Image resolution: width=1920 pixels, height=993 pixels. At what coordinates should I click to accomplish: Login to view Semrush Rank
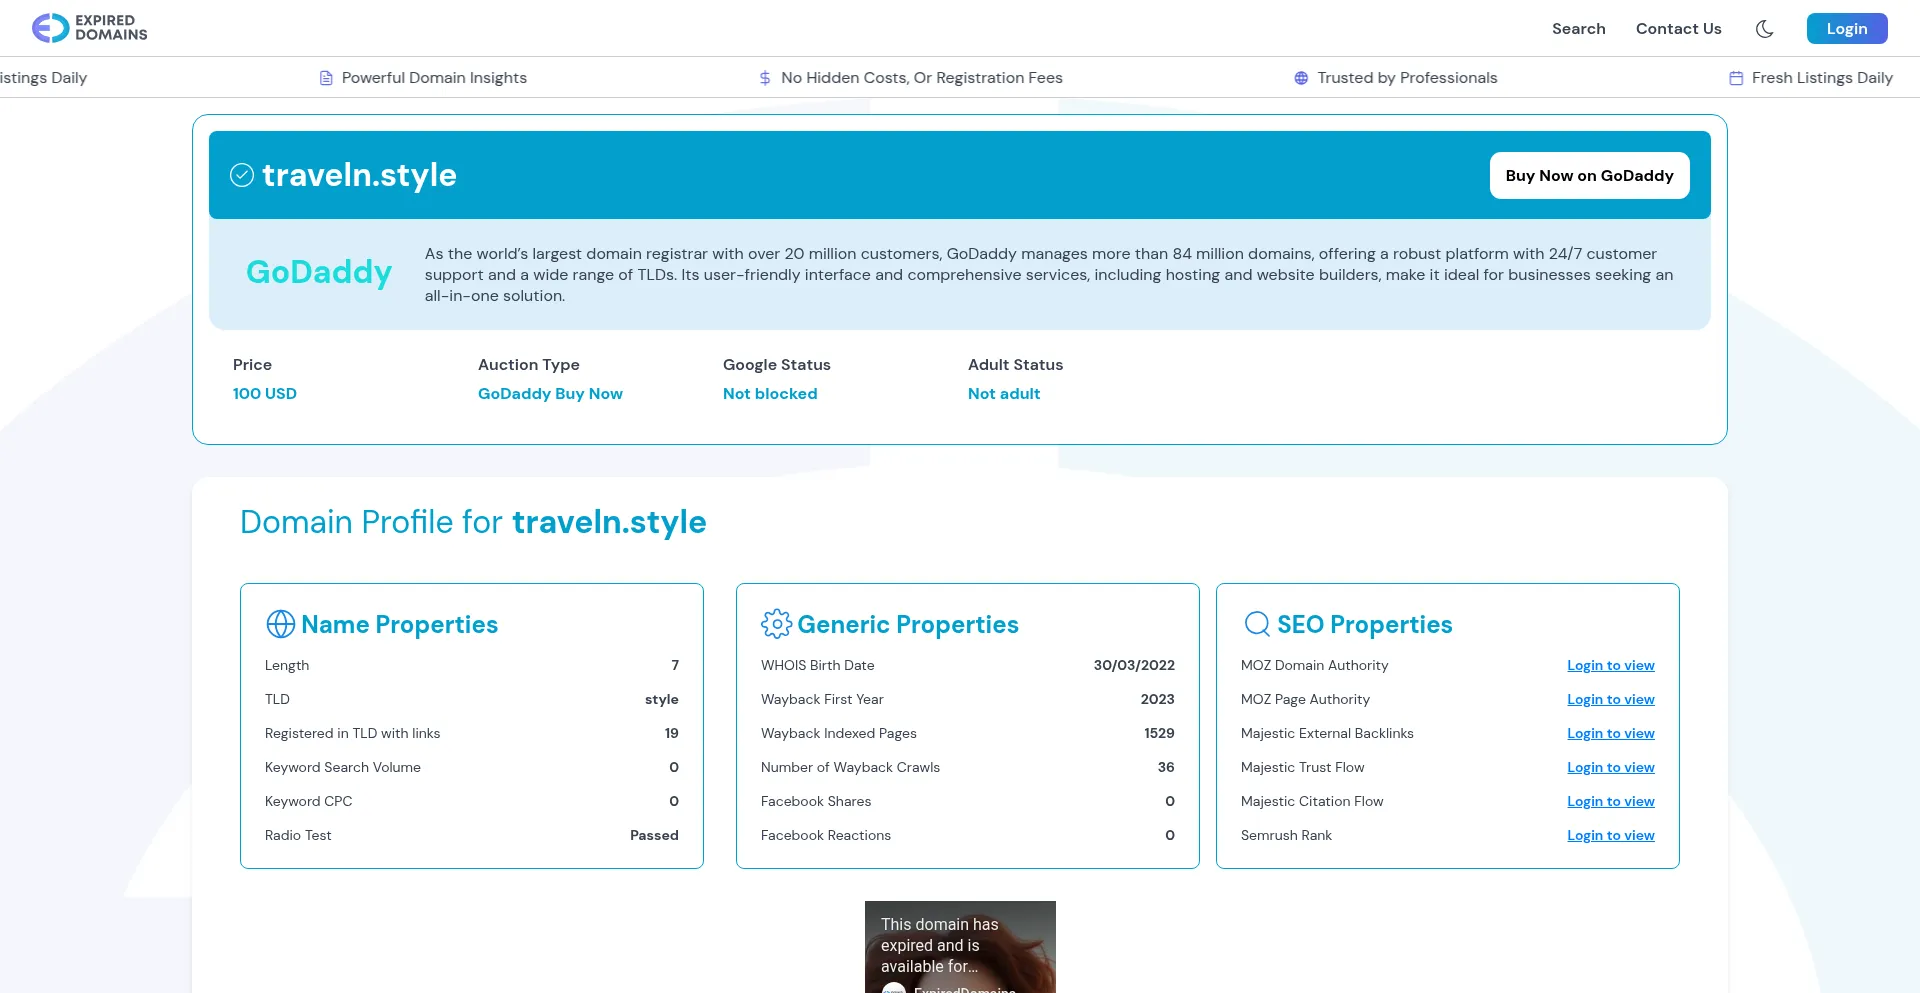point(1610,835)
